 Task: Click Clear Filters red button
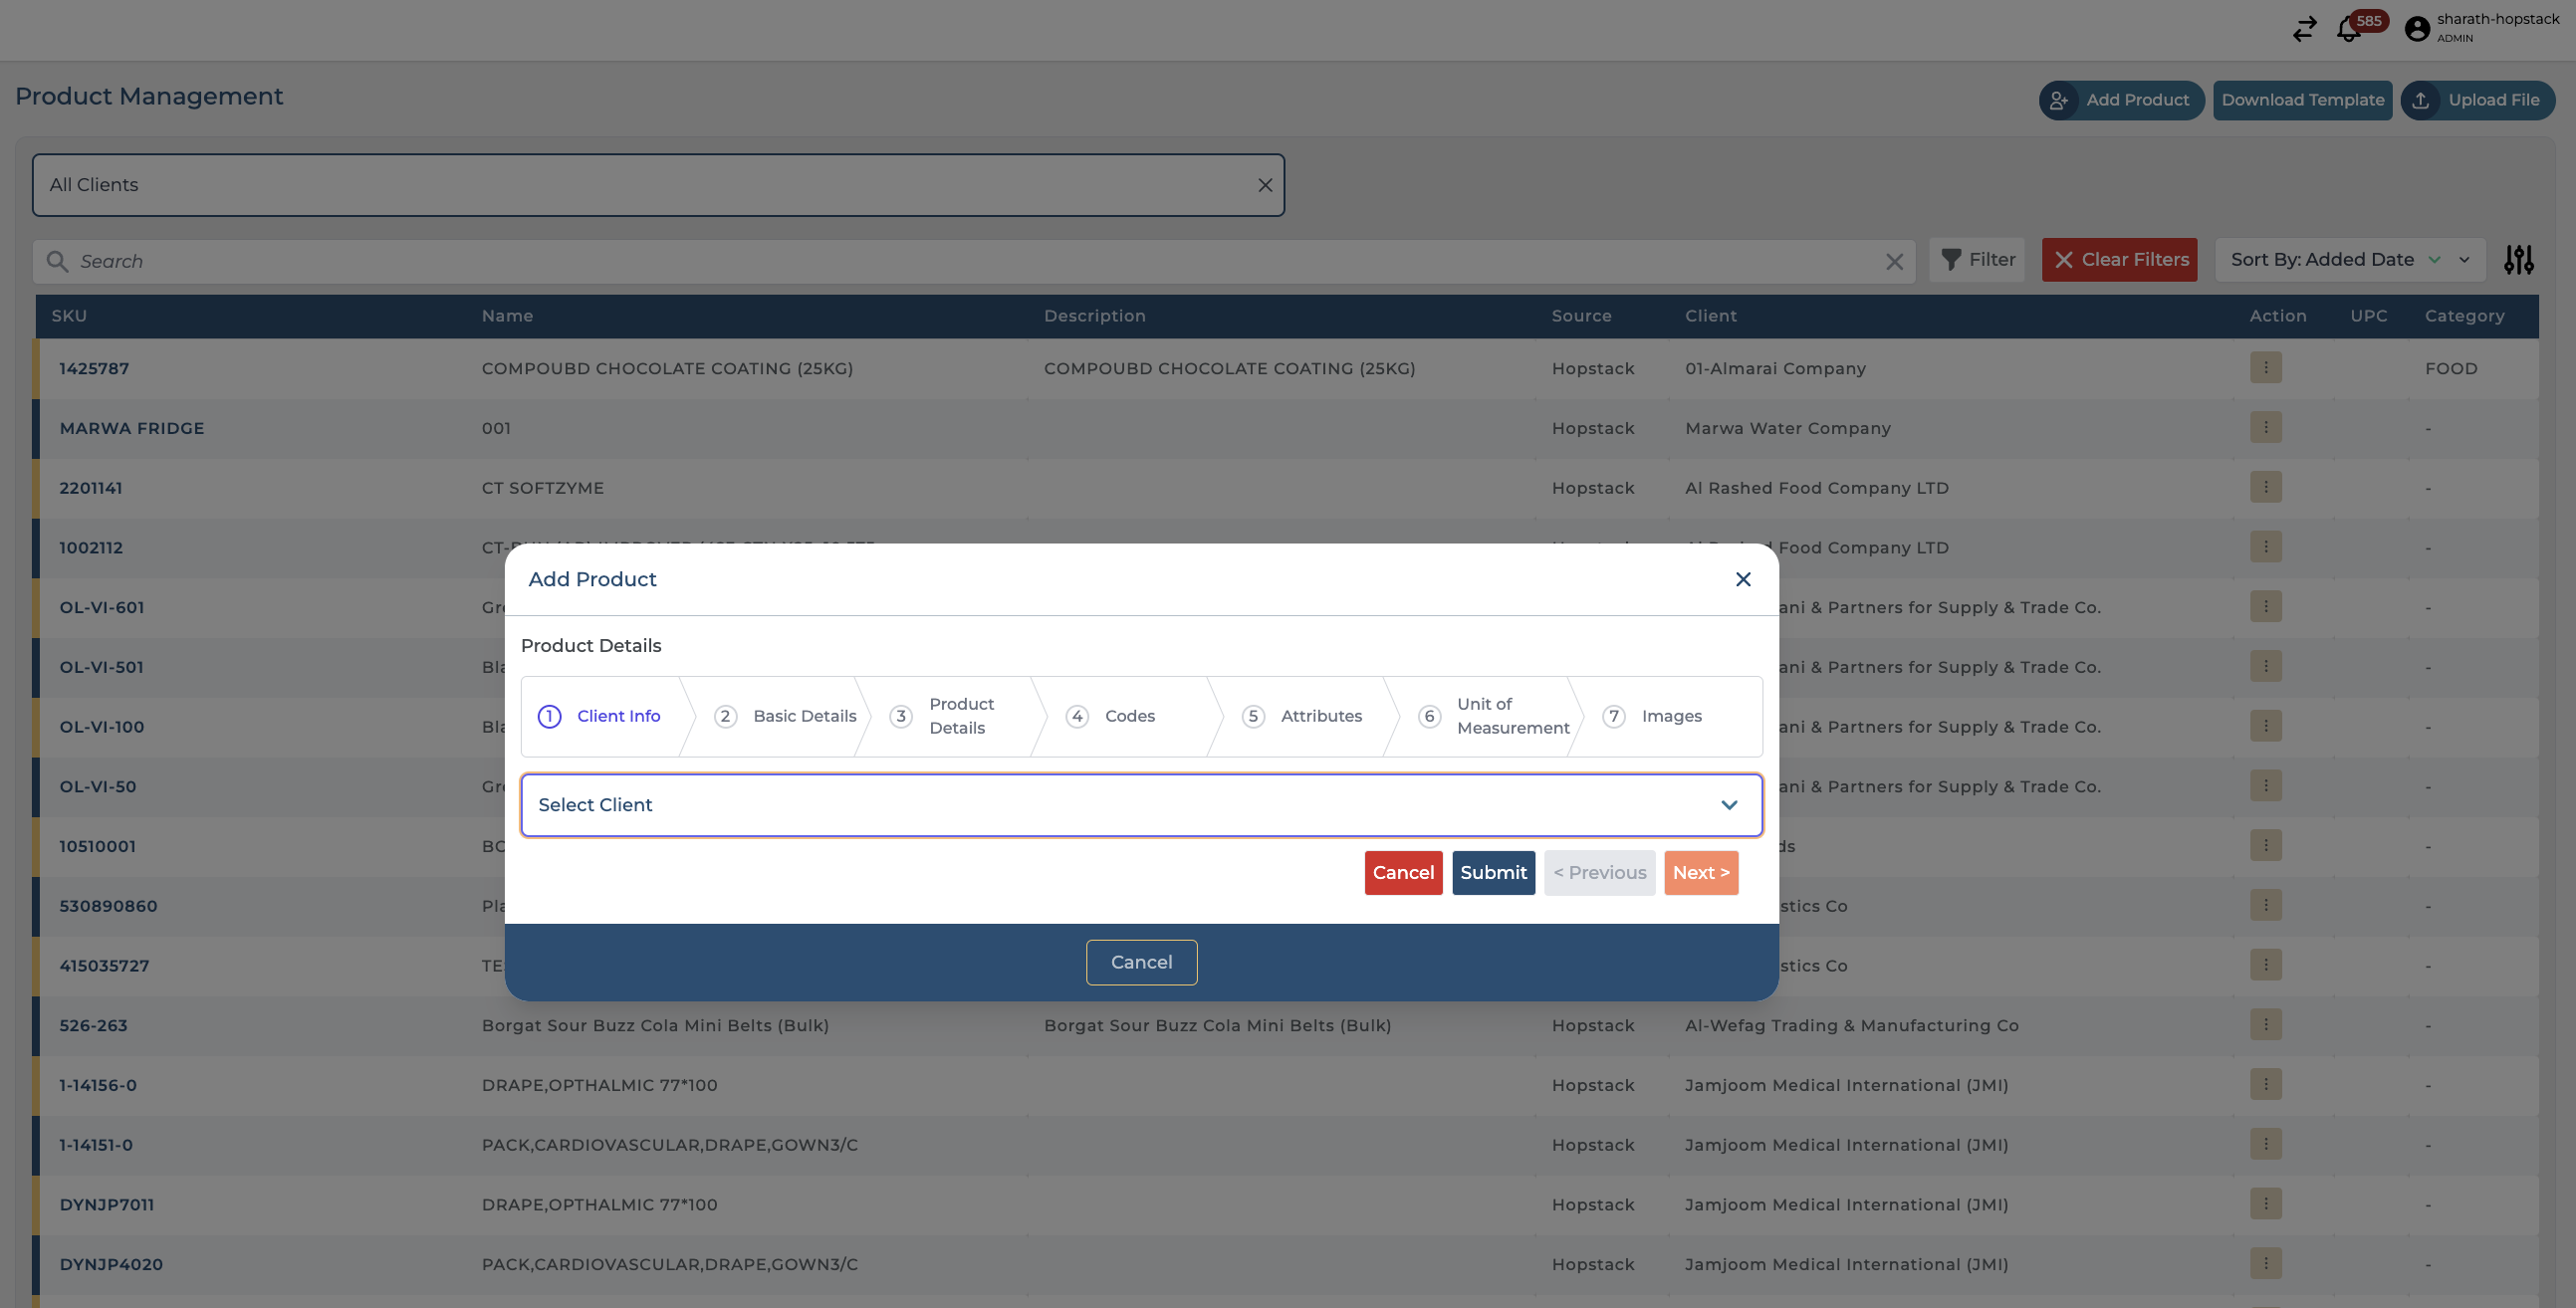[2119, 260]
